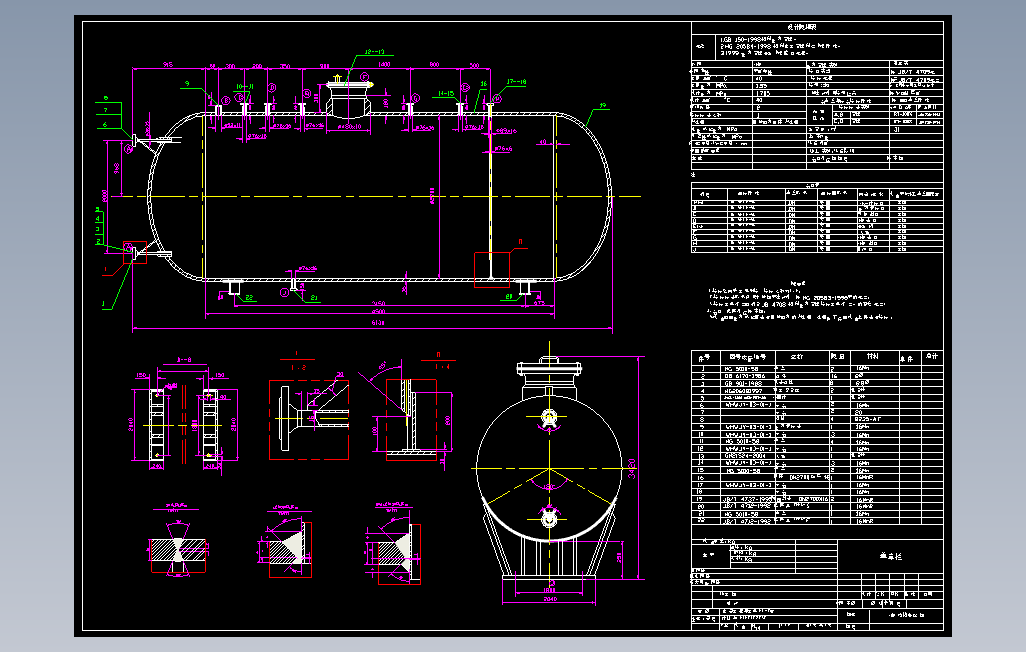Screen dimensions: 1026x652
Task: Click red detail box I at left nozzle
Action: [x=135, y=253]
